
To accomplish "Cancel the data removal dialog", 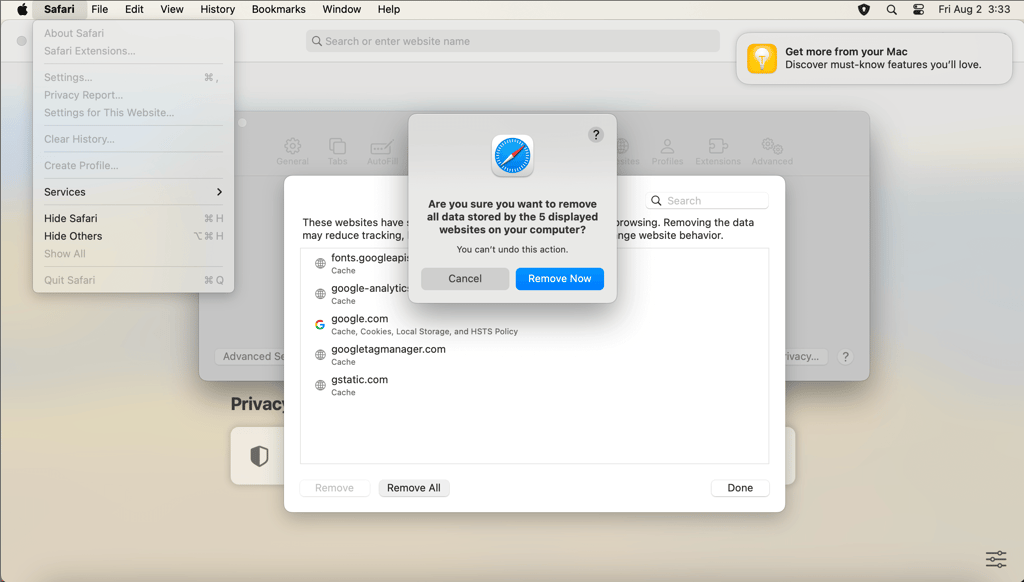I will pos(465,279).
